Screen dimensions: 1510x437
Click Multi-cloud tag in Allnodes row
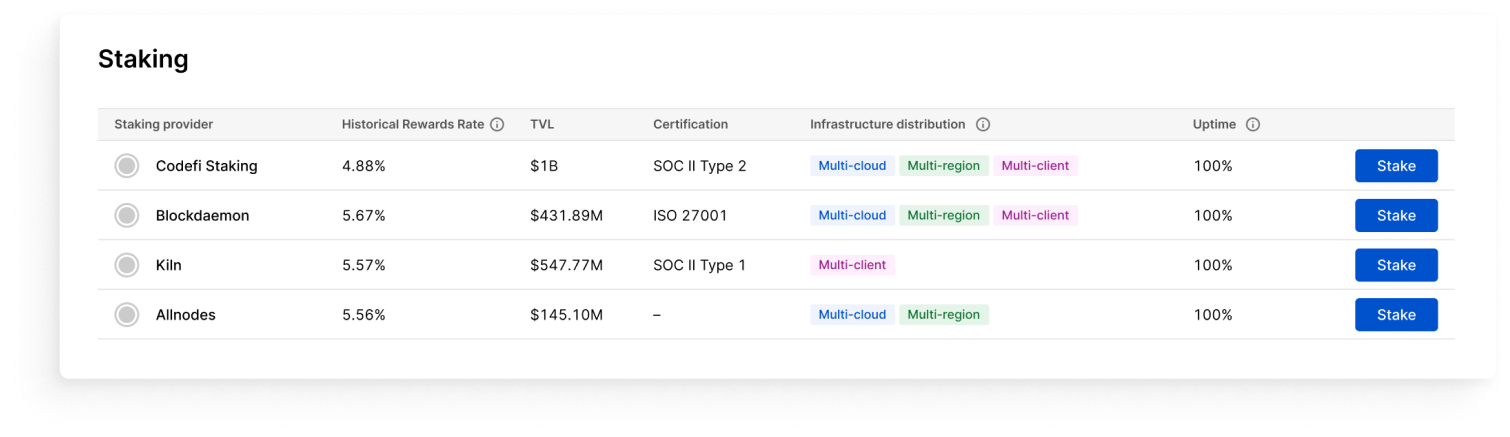[x=852, y=315]
